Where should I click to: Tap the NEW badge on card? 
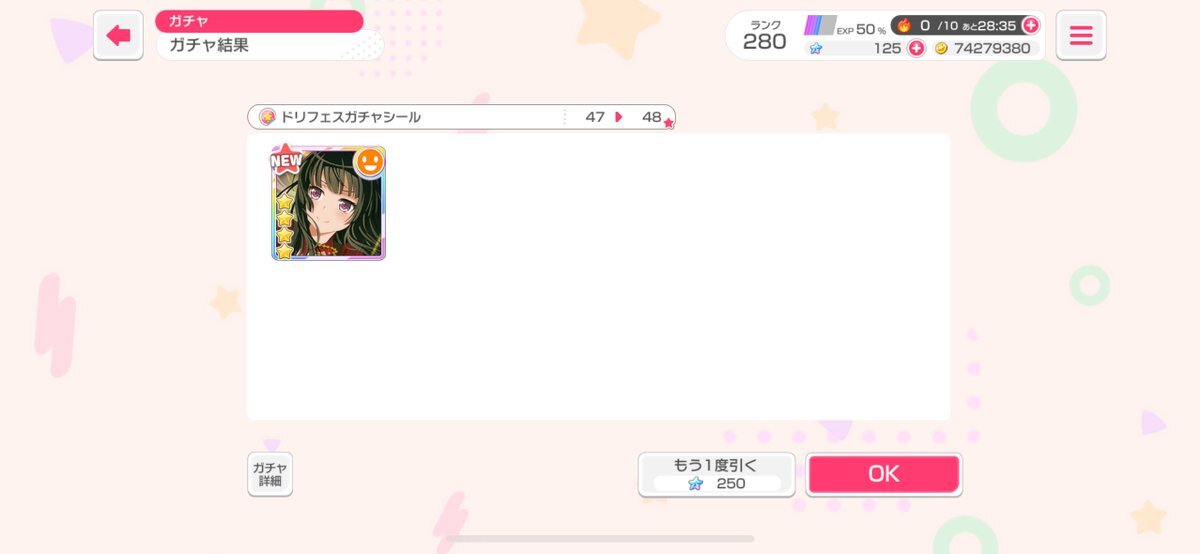click(286, 160)
